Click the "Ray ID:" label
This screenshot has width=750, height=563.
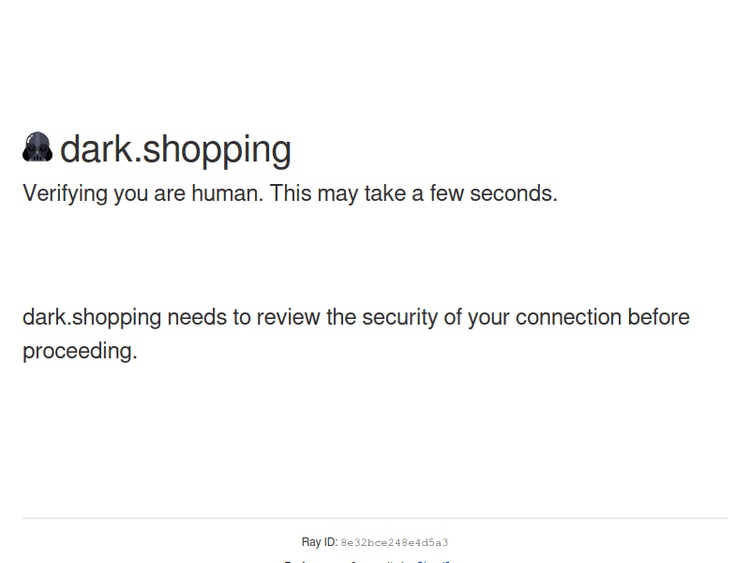click(319, 542)
